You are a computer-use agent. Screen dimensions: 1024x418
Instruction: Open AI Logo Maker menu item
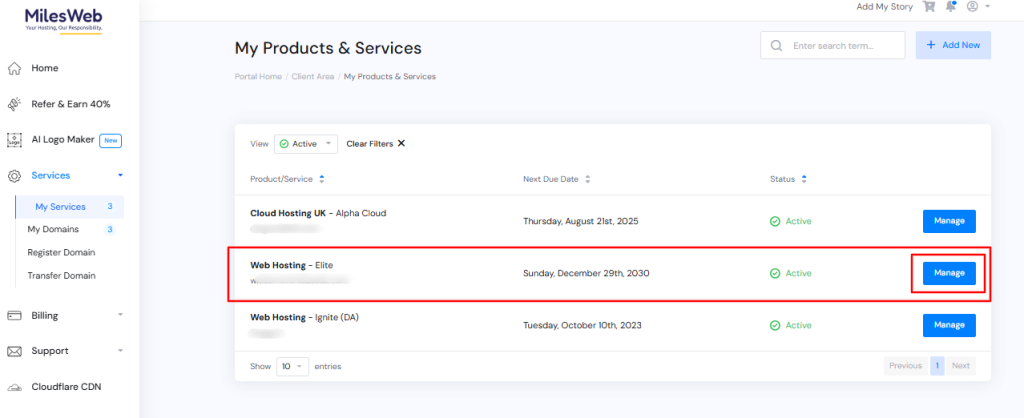[63, 140]
